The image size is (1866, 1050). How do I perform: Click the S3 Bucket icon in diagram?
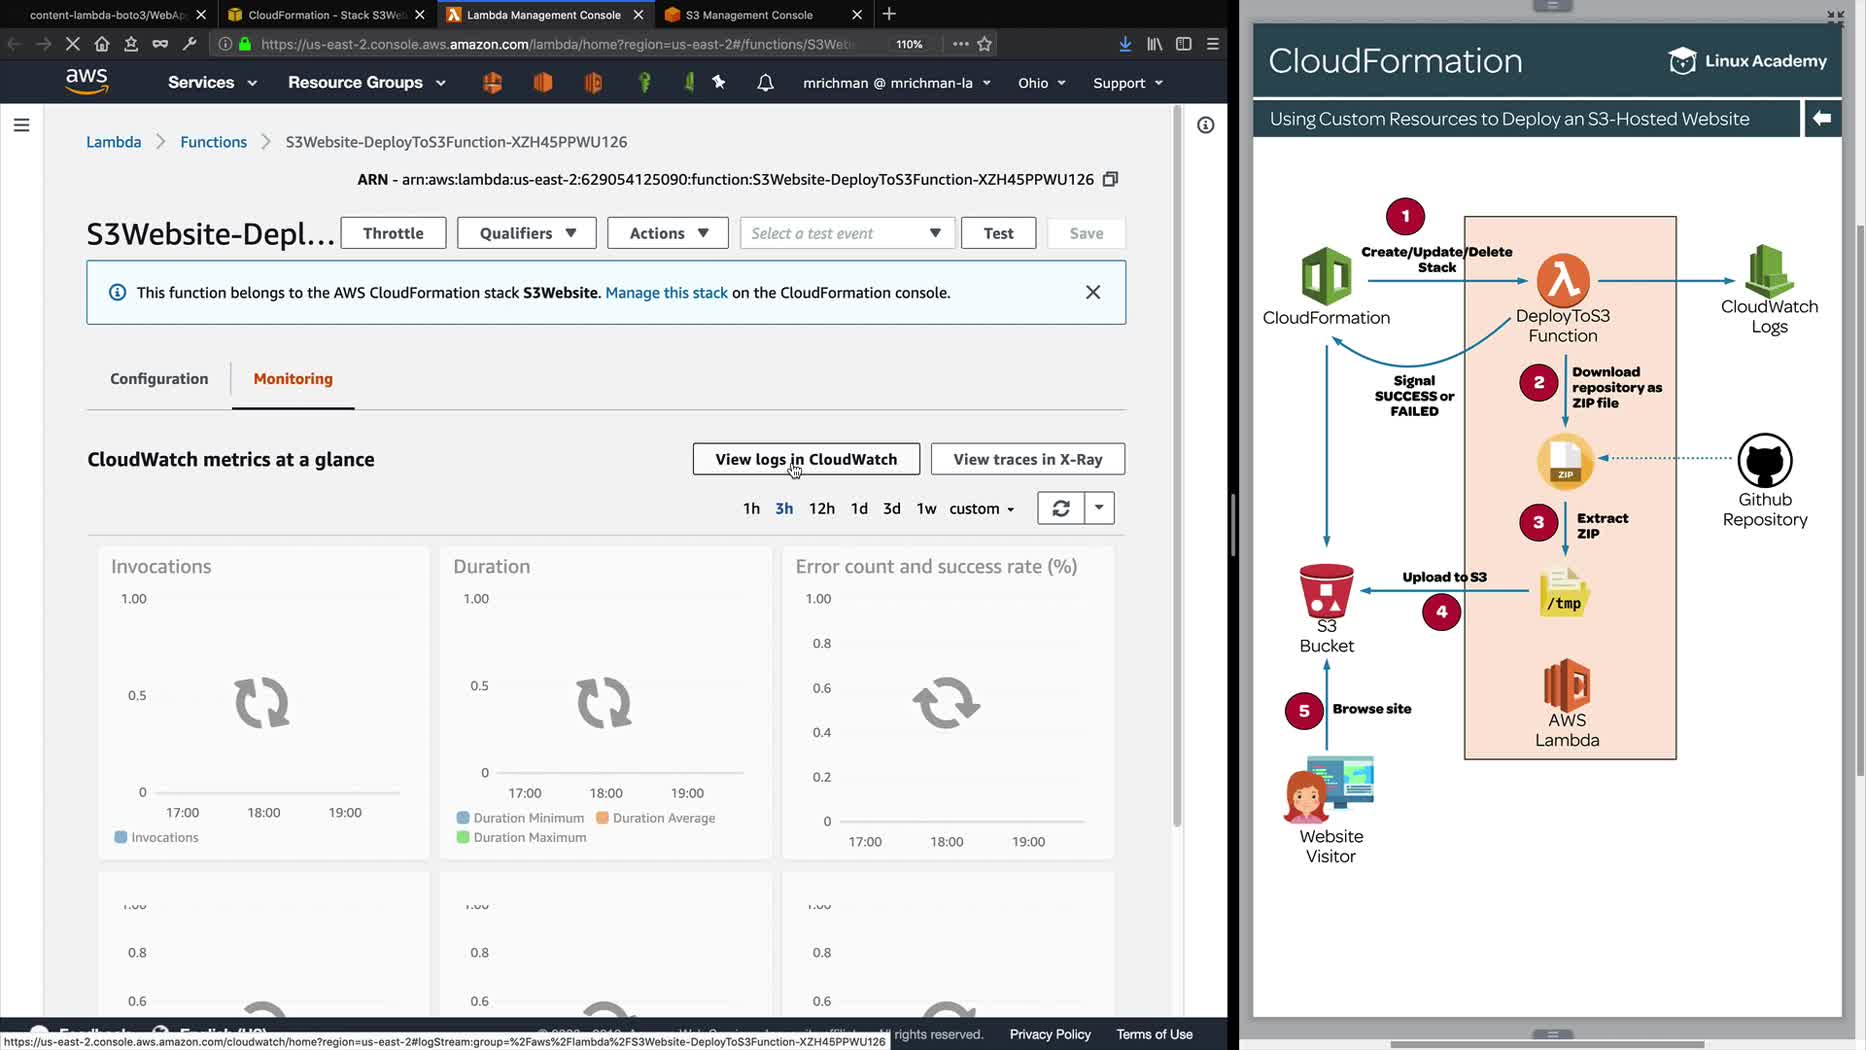coord(1327,590)
